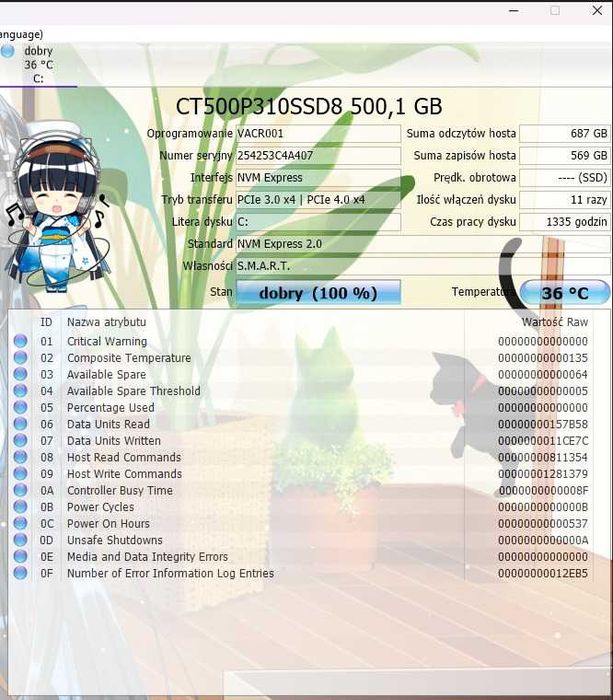Select Media and Data Integrity Errors name

click(147, 556)
